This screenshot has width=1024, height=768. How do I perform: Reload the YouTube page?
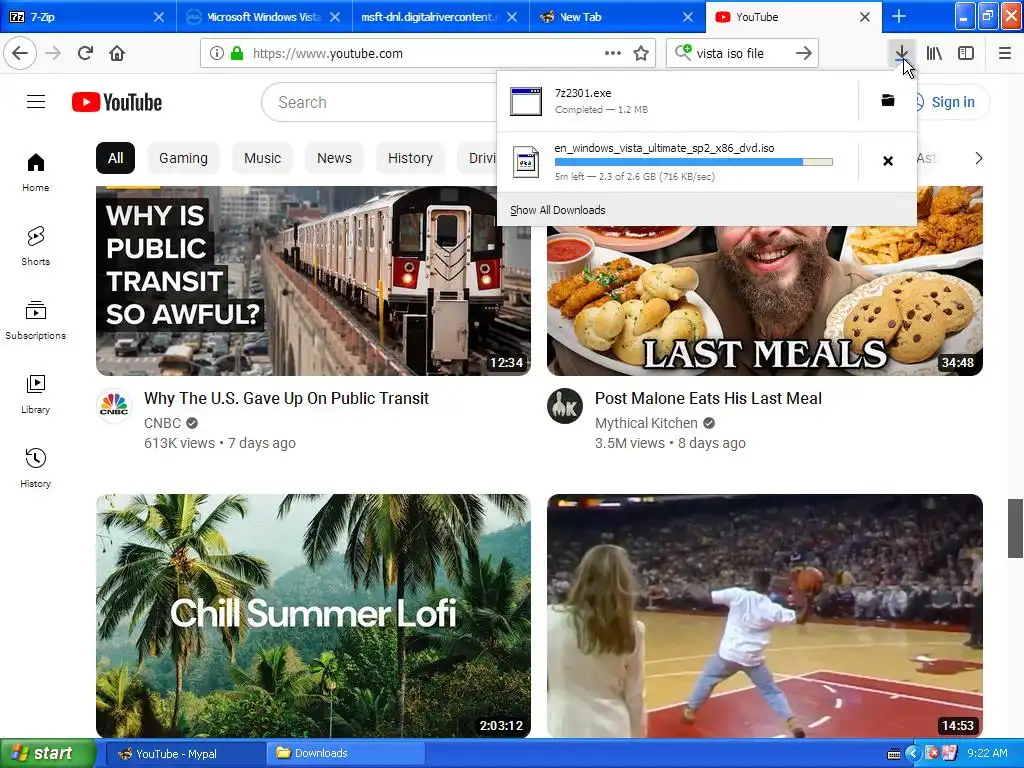[85, 53]
